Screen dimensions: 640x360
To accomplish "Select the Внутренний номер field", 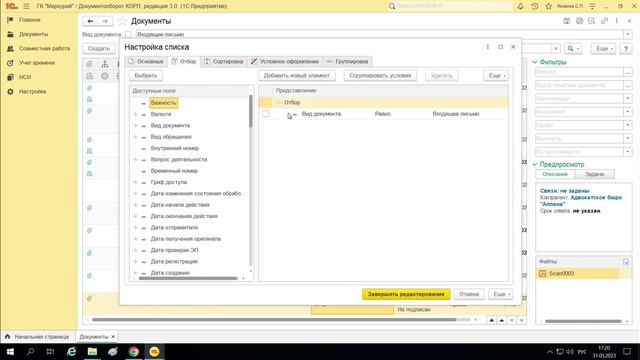I will (x=175, y=148).
